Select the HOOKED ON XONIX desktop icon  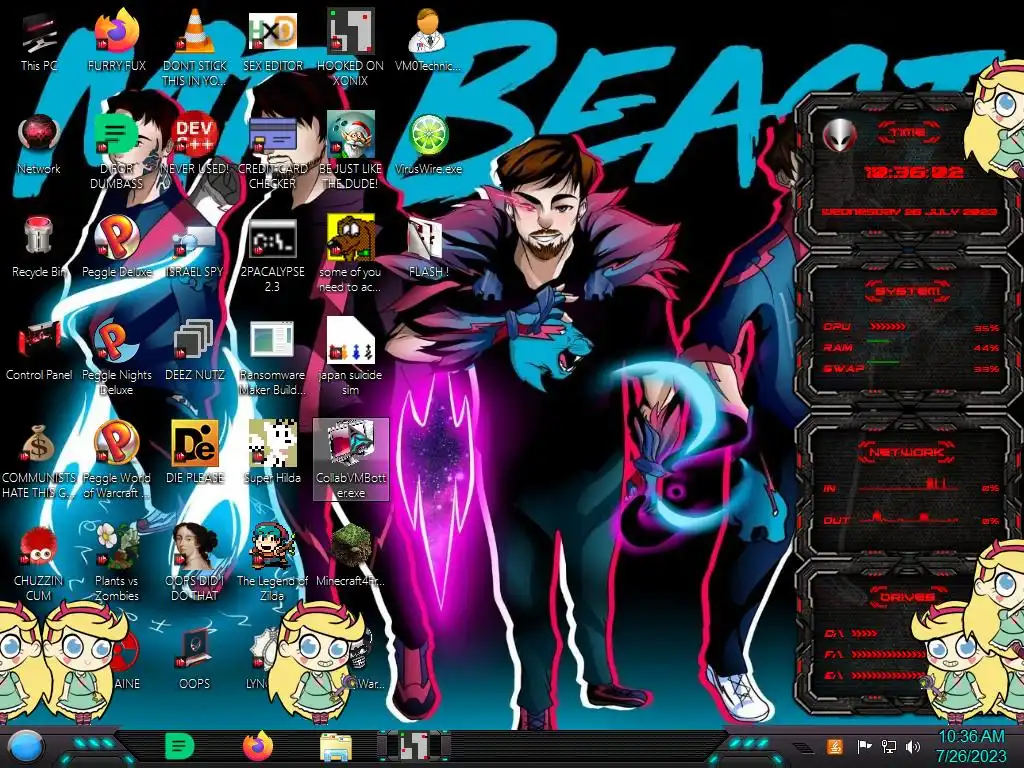click(x=350, y=47)
